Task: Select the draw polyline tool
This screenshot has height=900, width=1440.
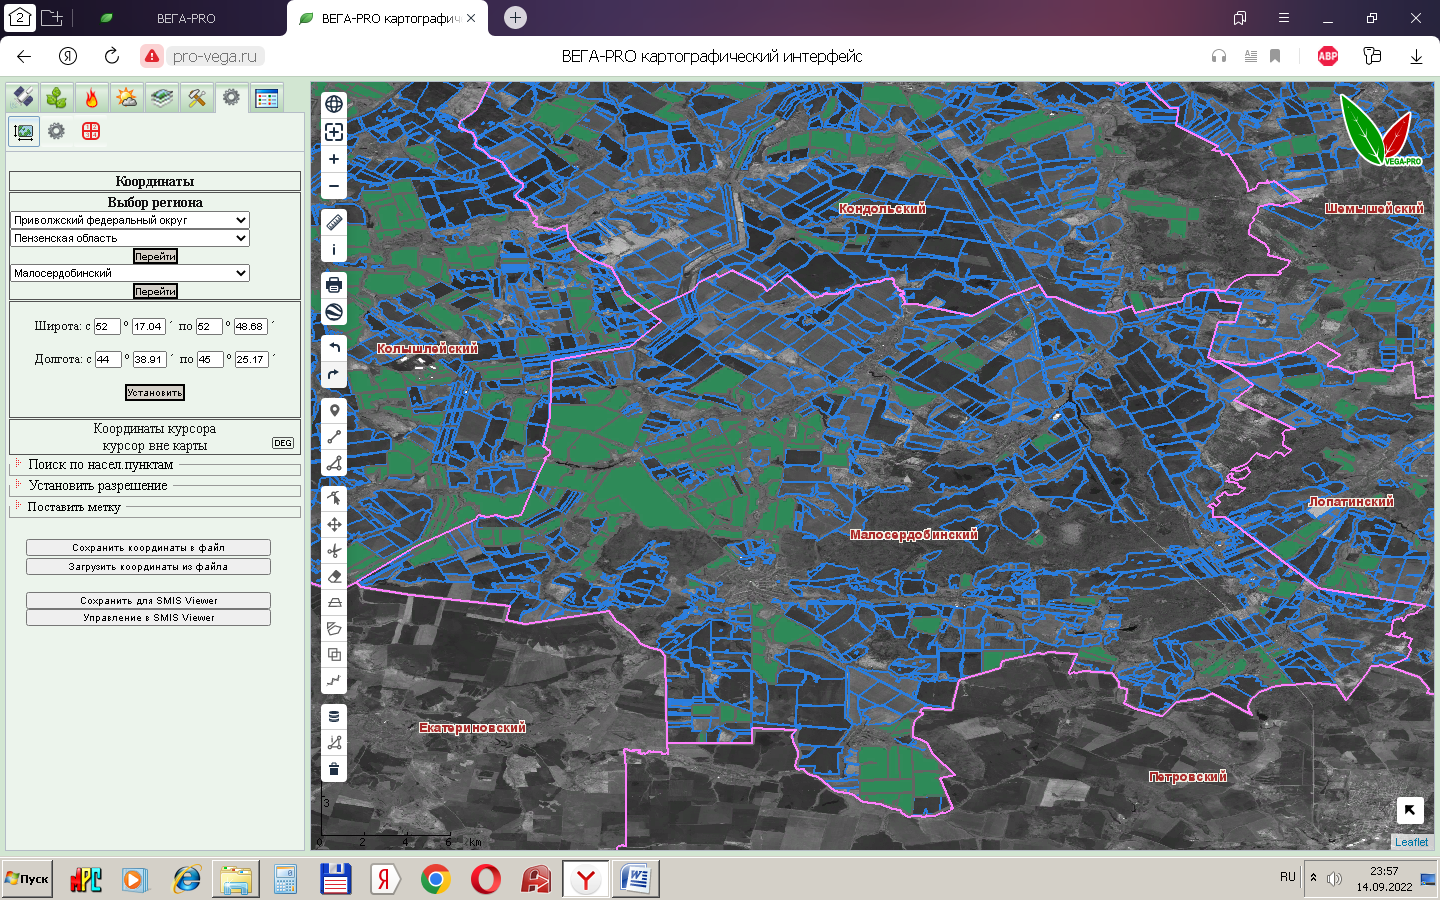Action: click(334, 437)
